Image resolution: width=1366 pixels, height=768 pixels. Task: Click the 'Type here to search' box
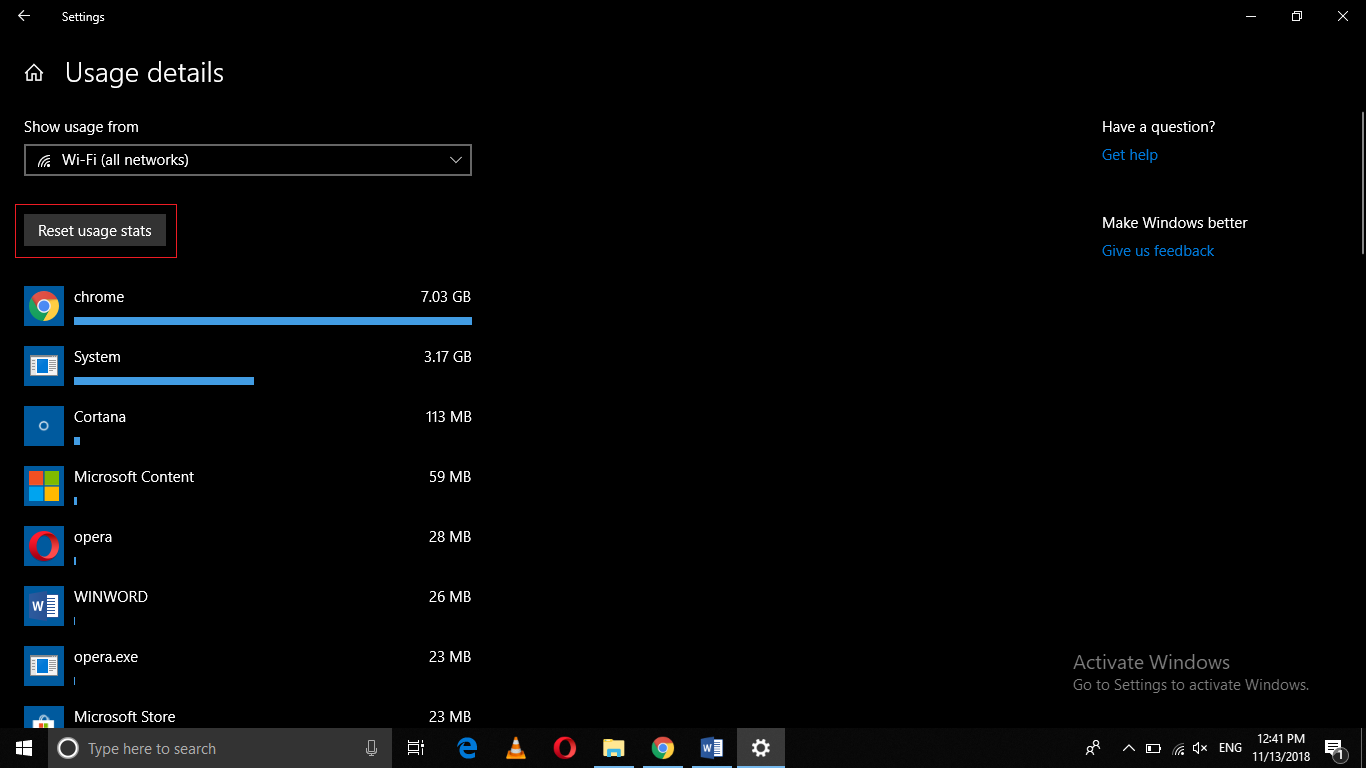point(219,748)
